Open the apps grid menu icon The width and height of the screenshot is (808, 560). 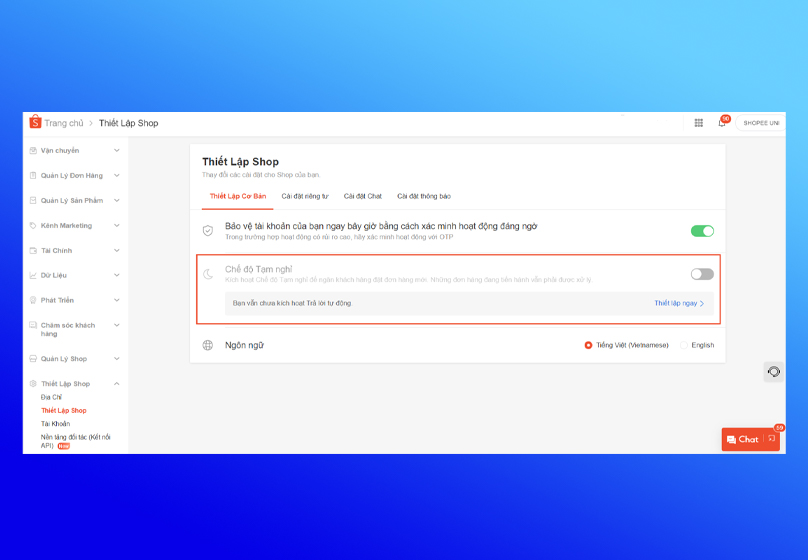(698, 123)
